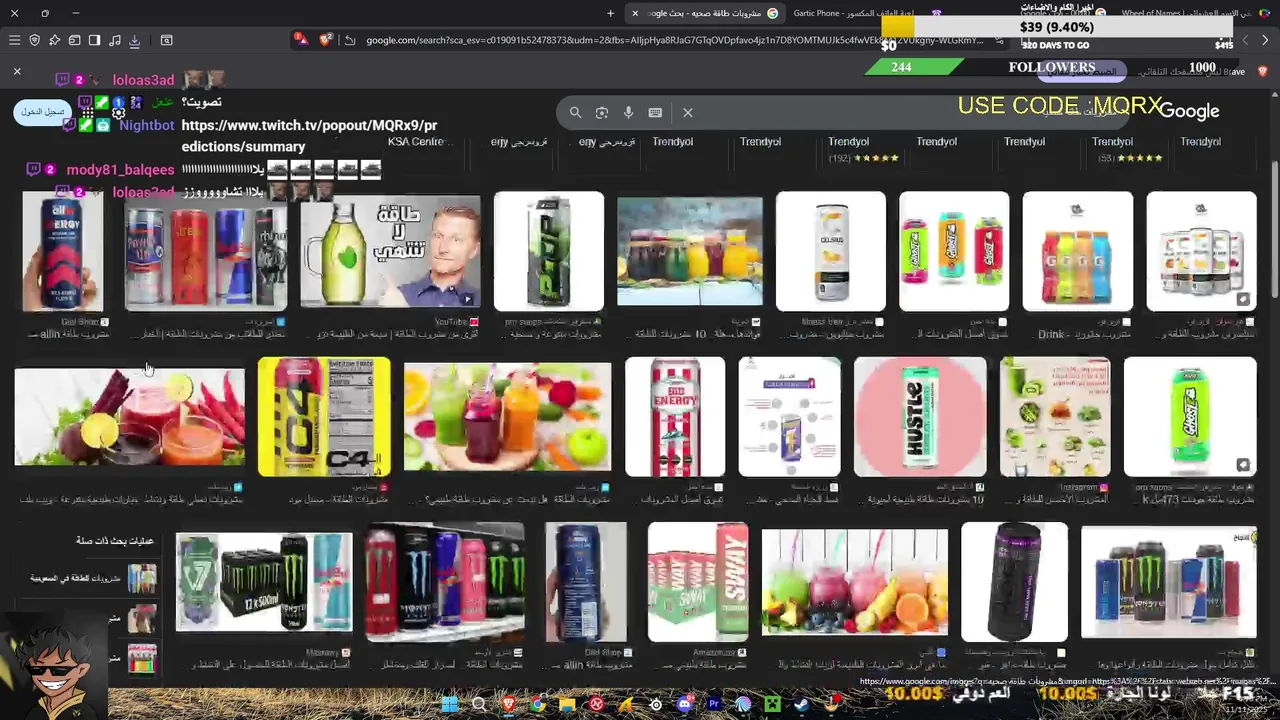Open Google Lens camera search icon

602,112
